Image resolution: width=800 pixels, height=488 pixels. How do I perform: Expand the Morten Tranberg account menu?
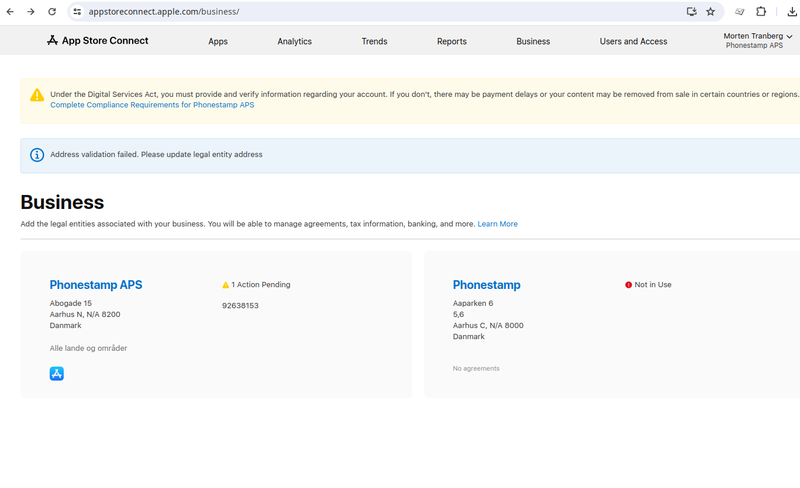[757, 40]
